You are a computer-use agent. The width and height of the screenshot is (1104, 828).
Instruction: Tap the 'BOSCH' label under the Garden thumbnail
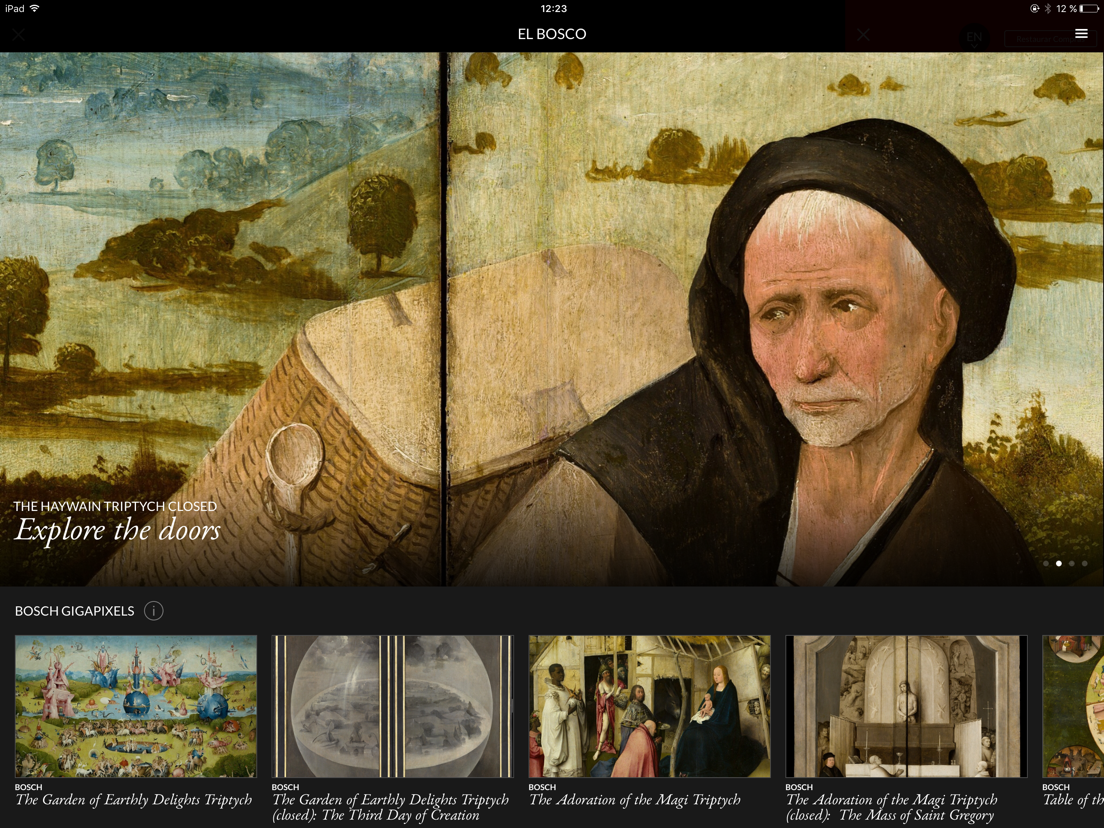pyautogui.click(x=28, y=787)
